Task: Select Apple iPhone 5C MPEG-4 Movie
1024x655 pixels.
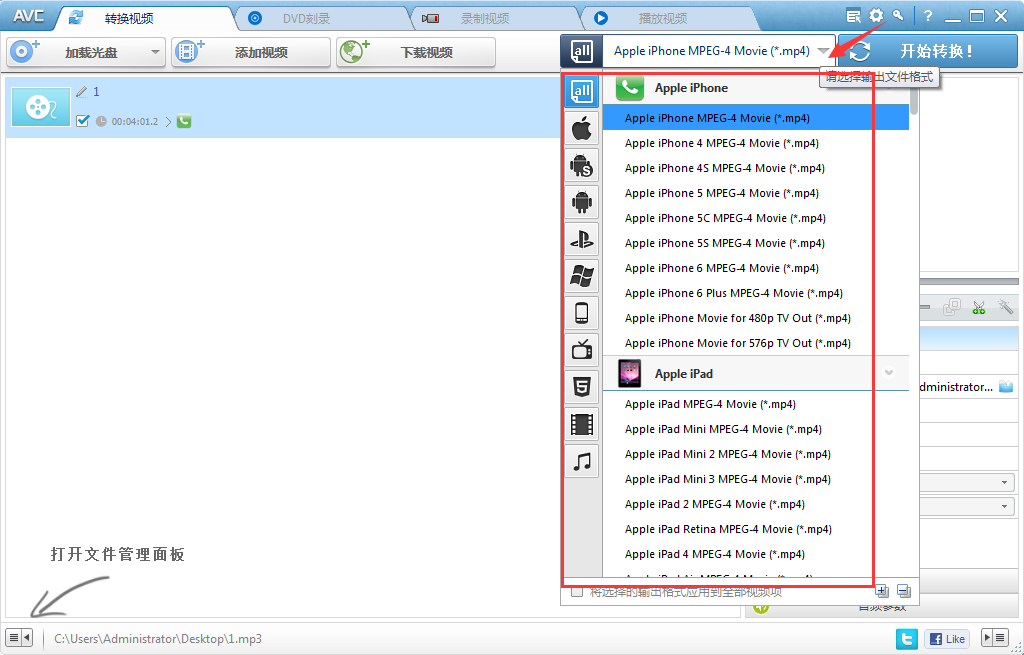Action: 756,218
